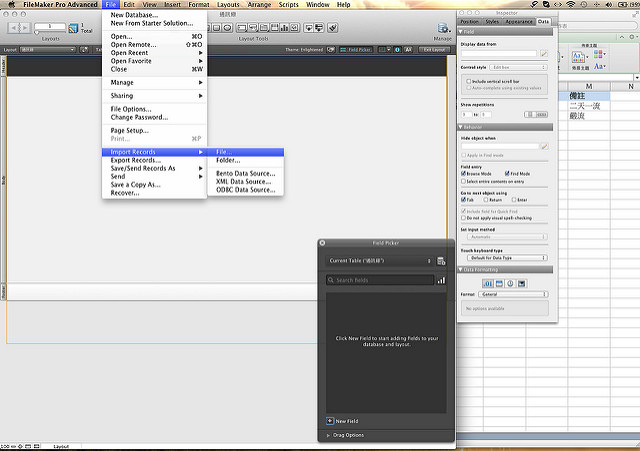The height and width of the screenshot is (451, 640).
Task: Open the Scripts menu in menu bar
Action: point(289,4)
